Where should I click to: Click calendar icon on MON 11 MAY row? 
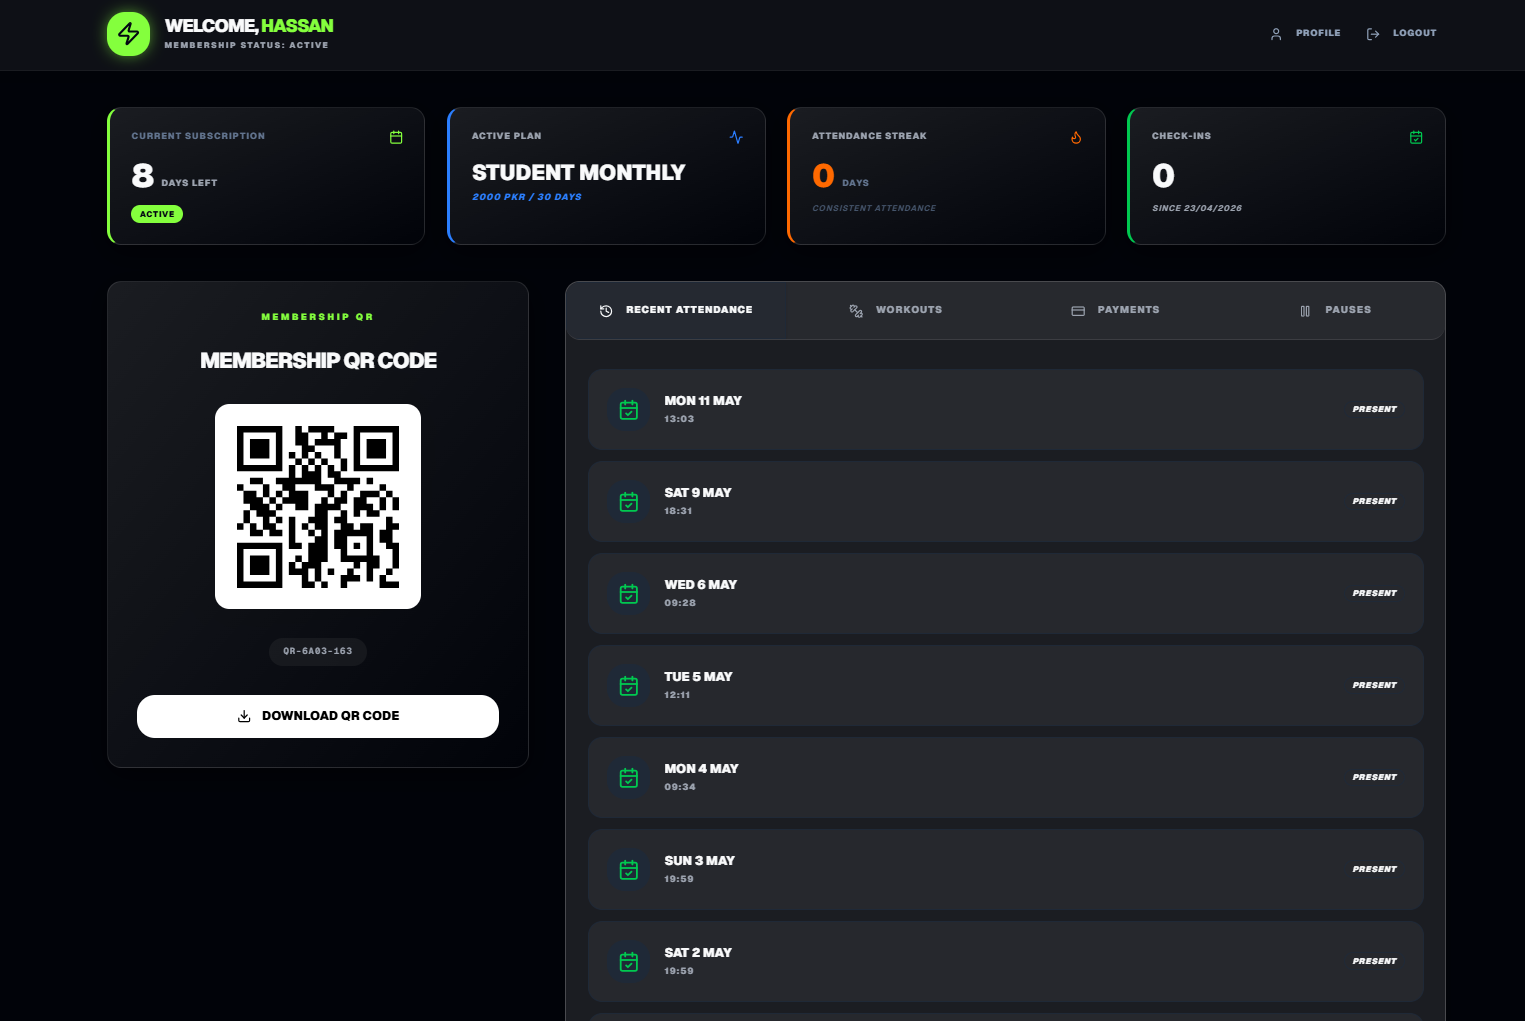coord(629,410)
